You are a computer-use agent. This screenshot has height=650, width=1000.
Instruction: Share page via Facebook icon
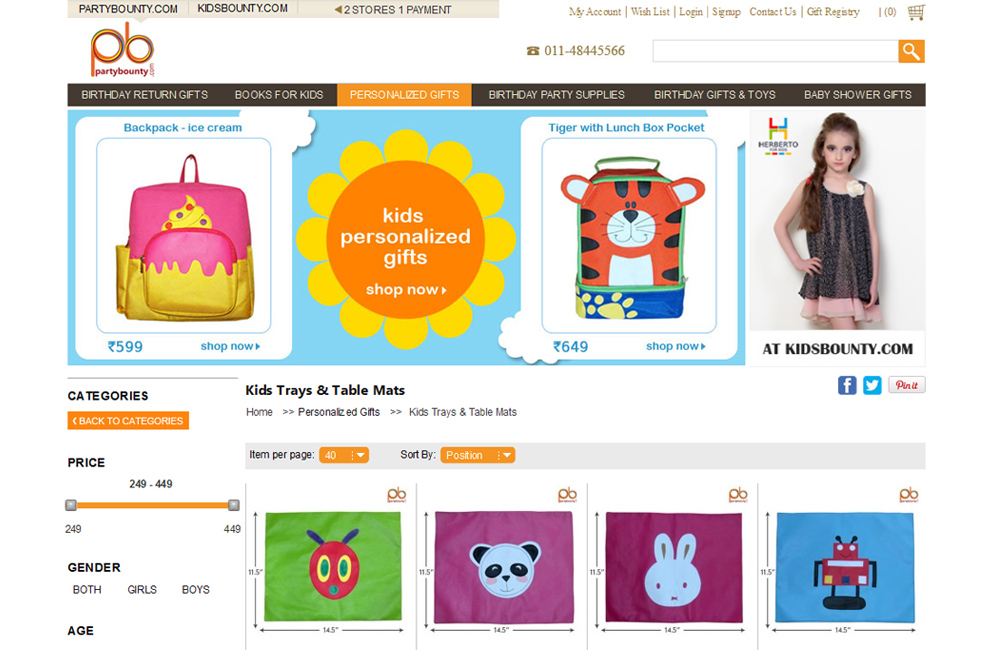point(847,385)
